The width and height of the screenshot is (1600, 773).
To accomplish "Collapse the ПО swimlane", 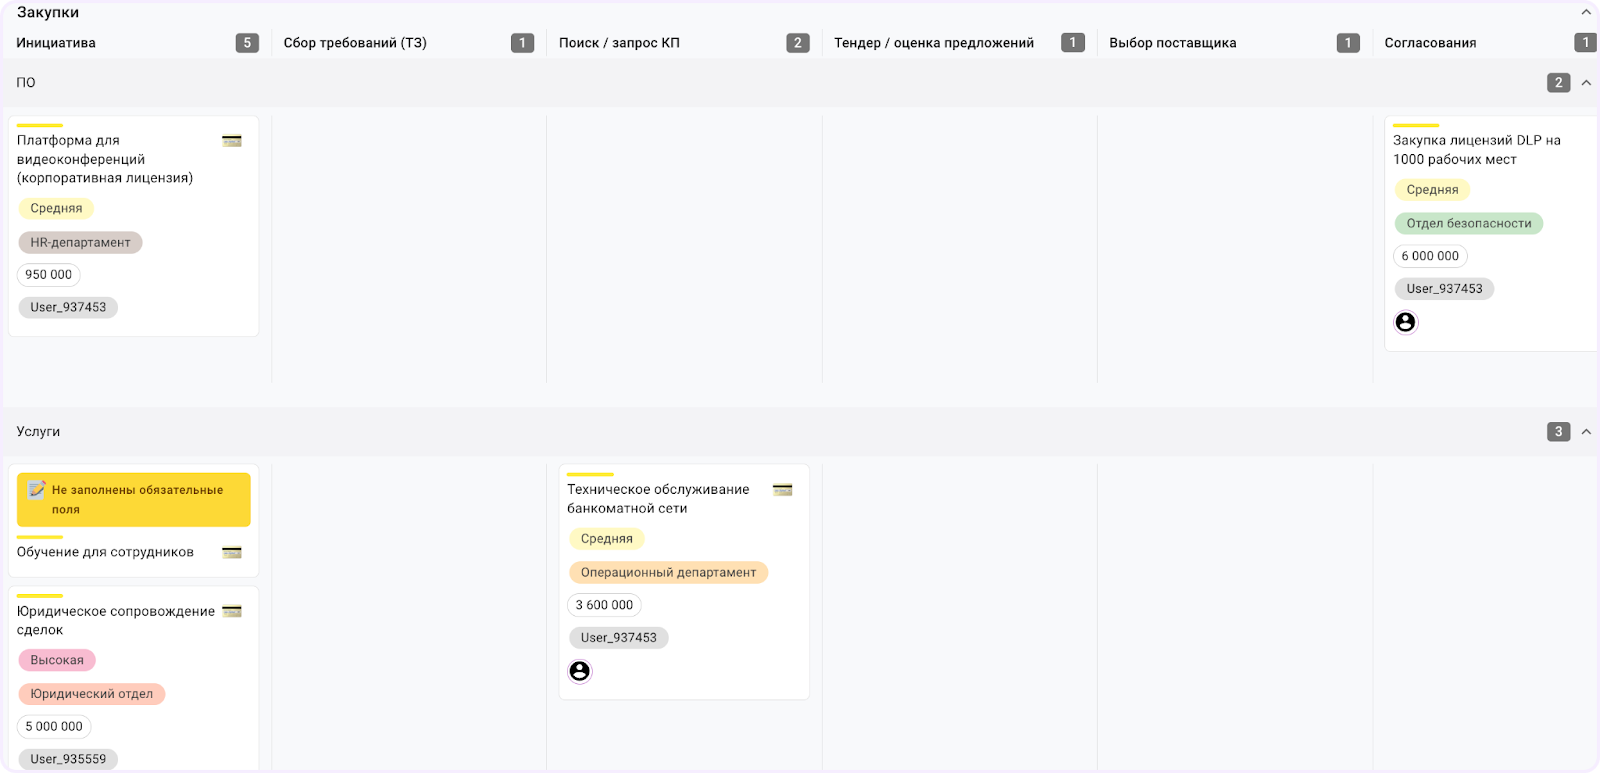I will tap(1586, 83).
